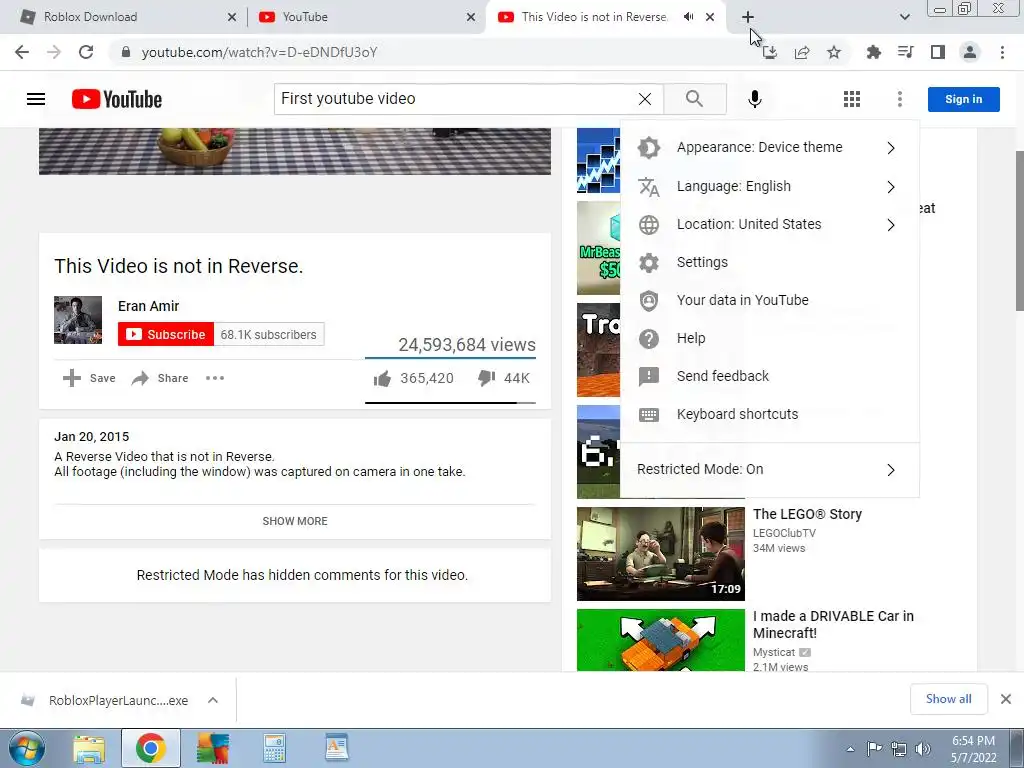Clear the search box with the X icon
1024x768 pixels.
tap(645, 99)
